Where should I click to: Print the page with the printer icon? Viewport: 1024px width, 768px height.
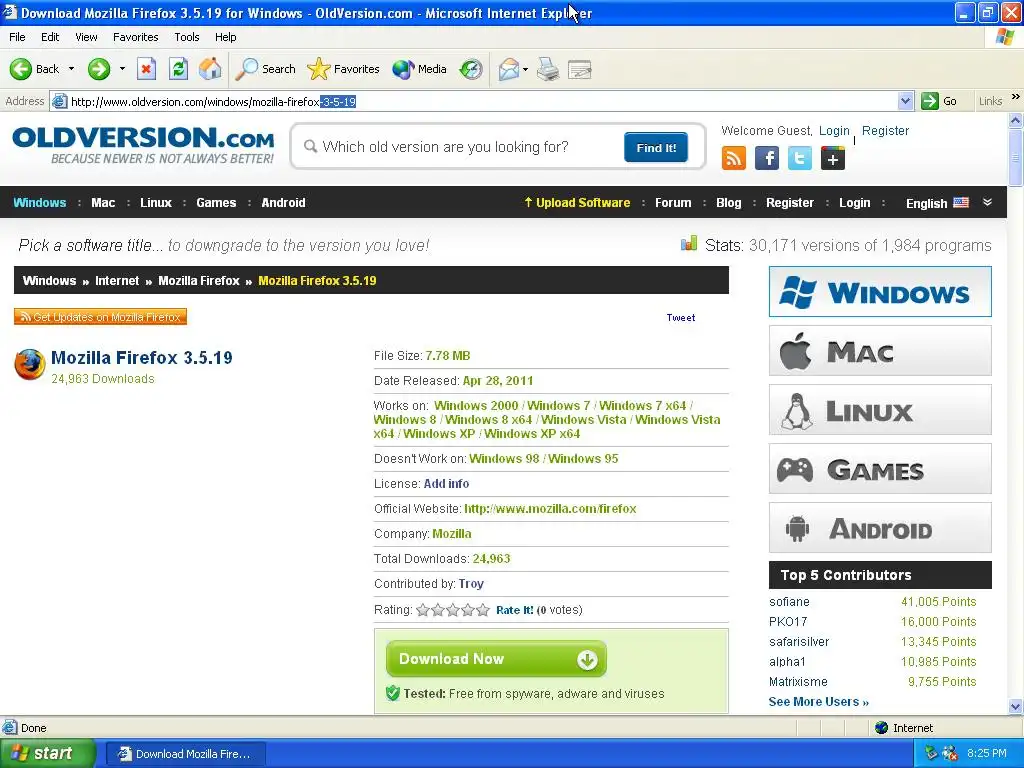(x=548, y=69)
